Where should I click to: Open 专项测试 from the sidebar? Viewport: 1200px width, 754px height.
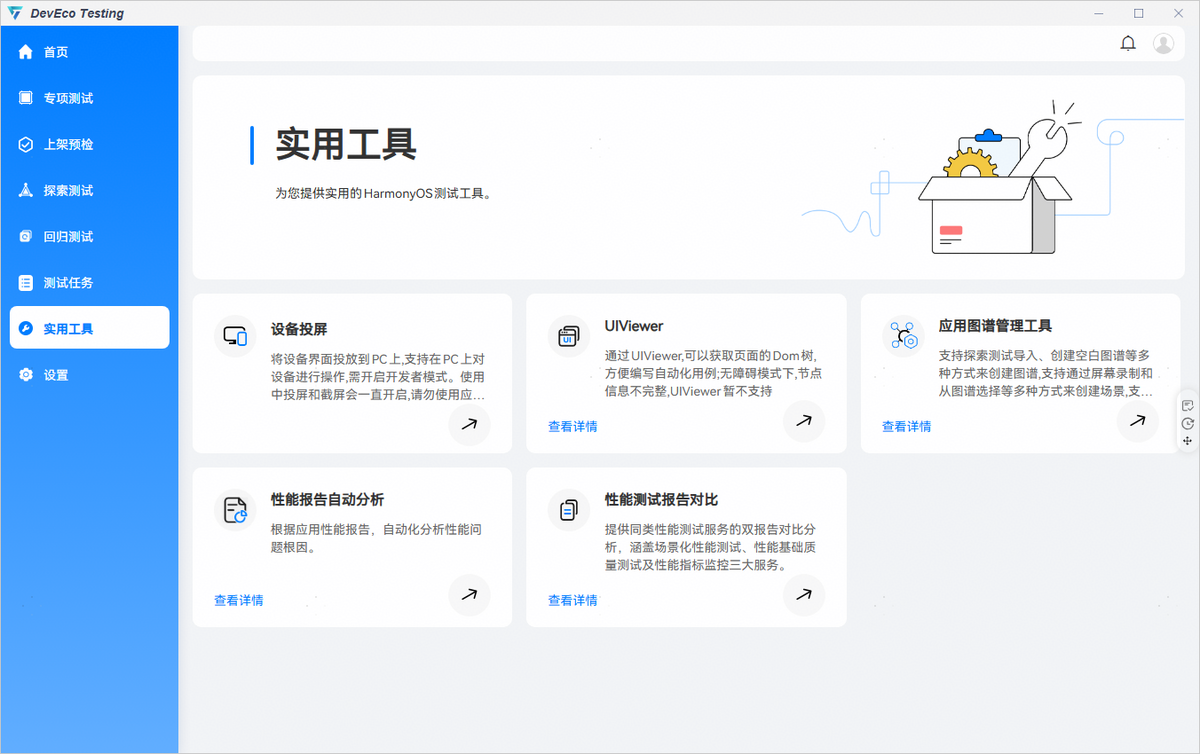[x=68, y=98]
